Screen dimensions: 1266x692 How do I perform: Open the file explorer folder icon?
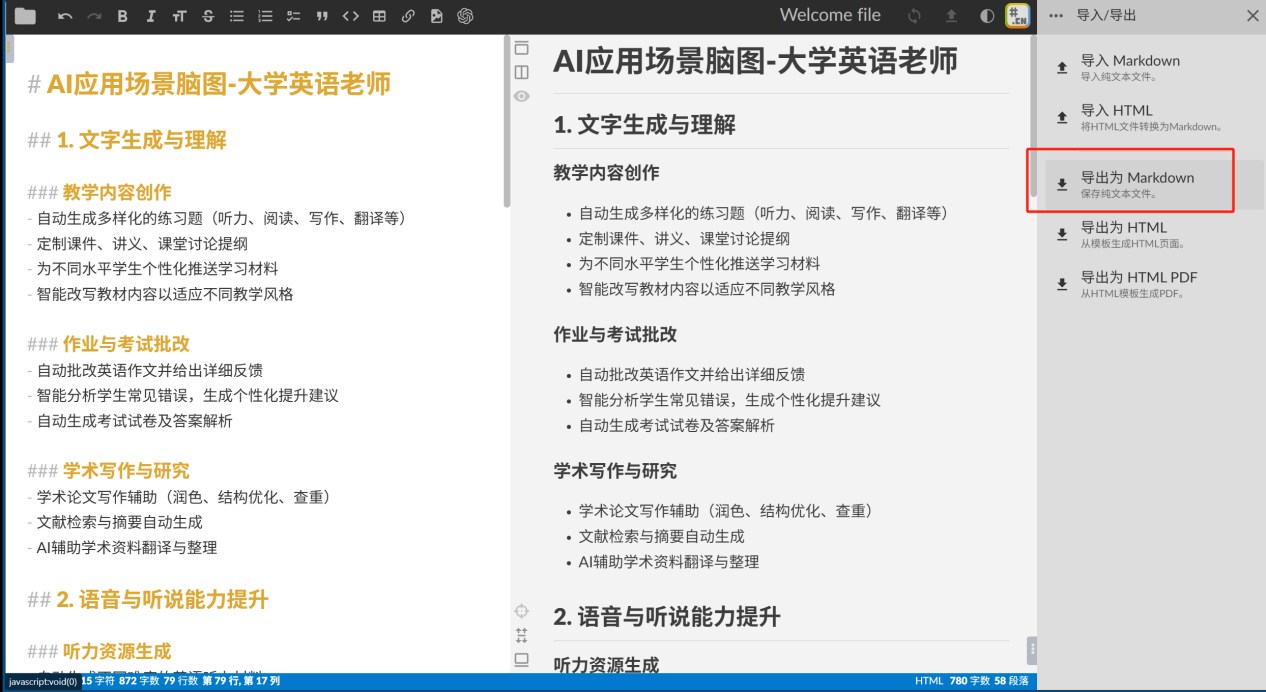click(25, 16)
